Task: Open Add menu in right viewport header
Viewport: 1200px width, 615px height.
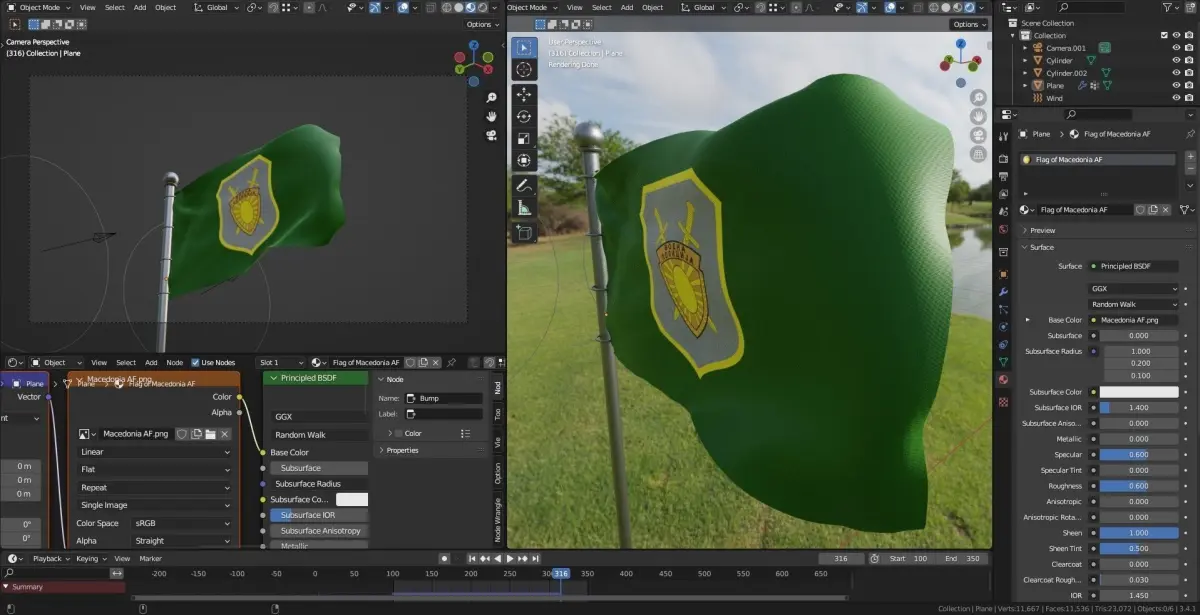Action: click(626, 7)
